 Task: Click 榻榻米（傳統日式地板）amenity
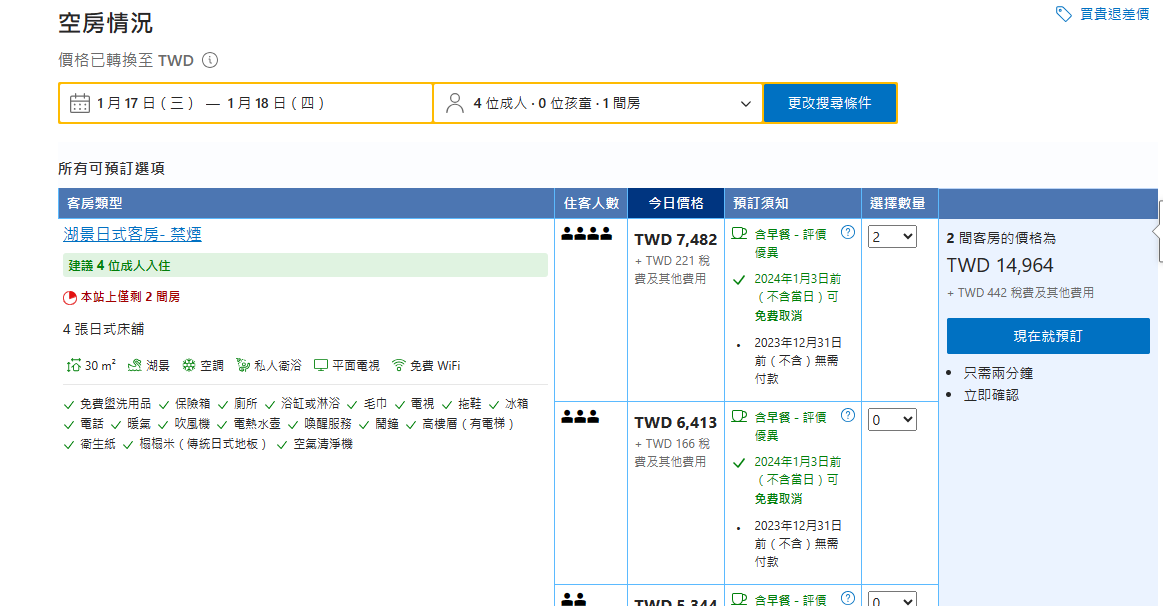[x=203, y=444]
